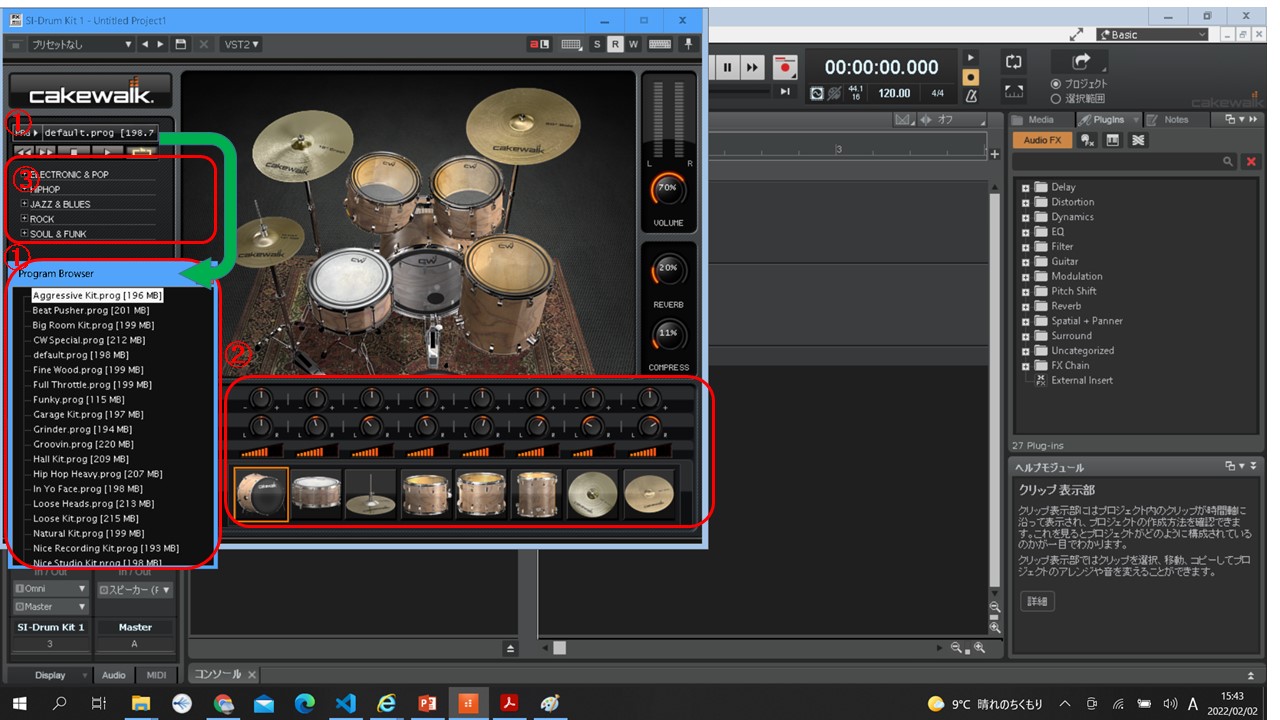Viewport: 1280px width, 720px height.
Task: Select the プロジェクト radio button
Action: 1056,85
